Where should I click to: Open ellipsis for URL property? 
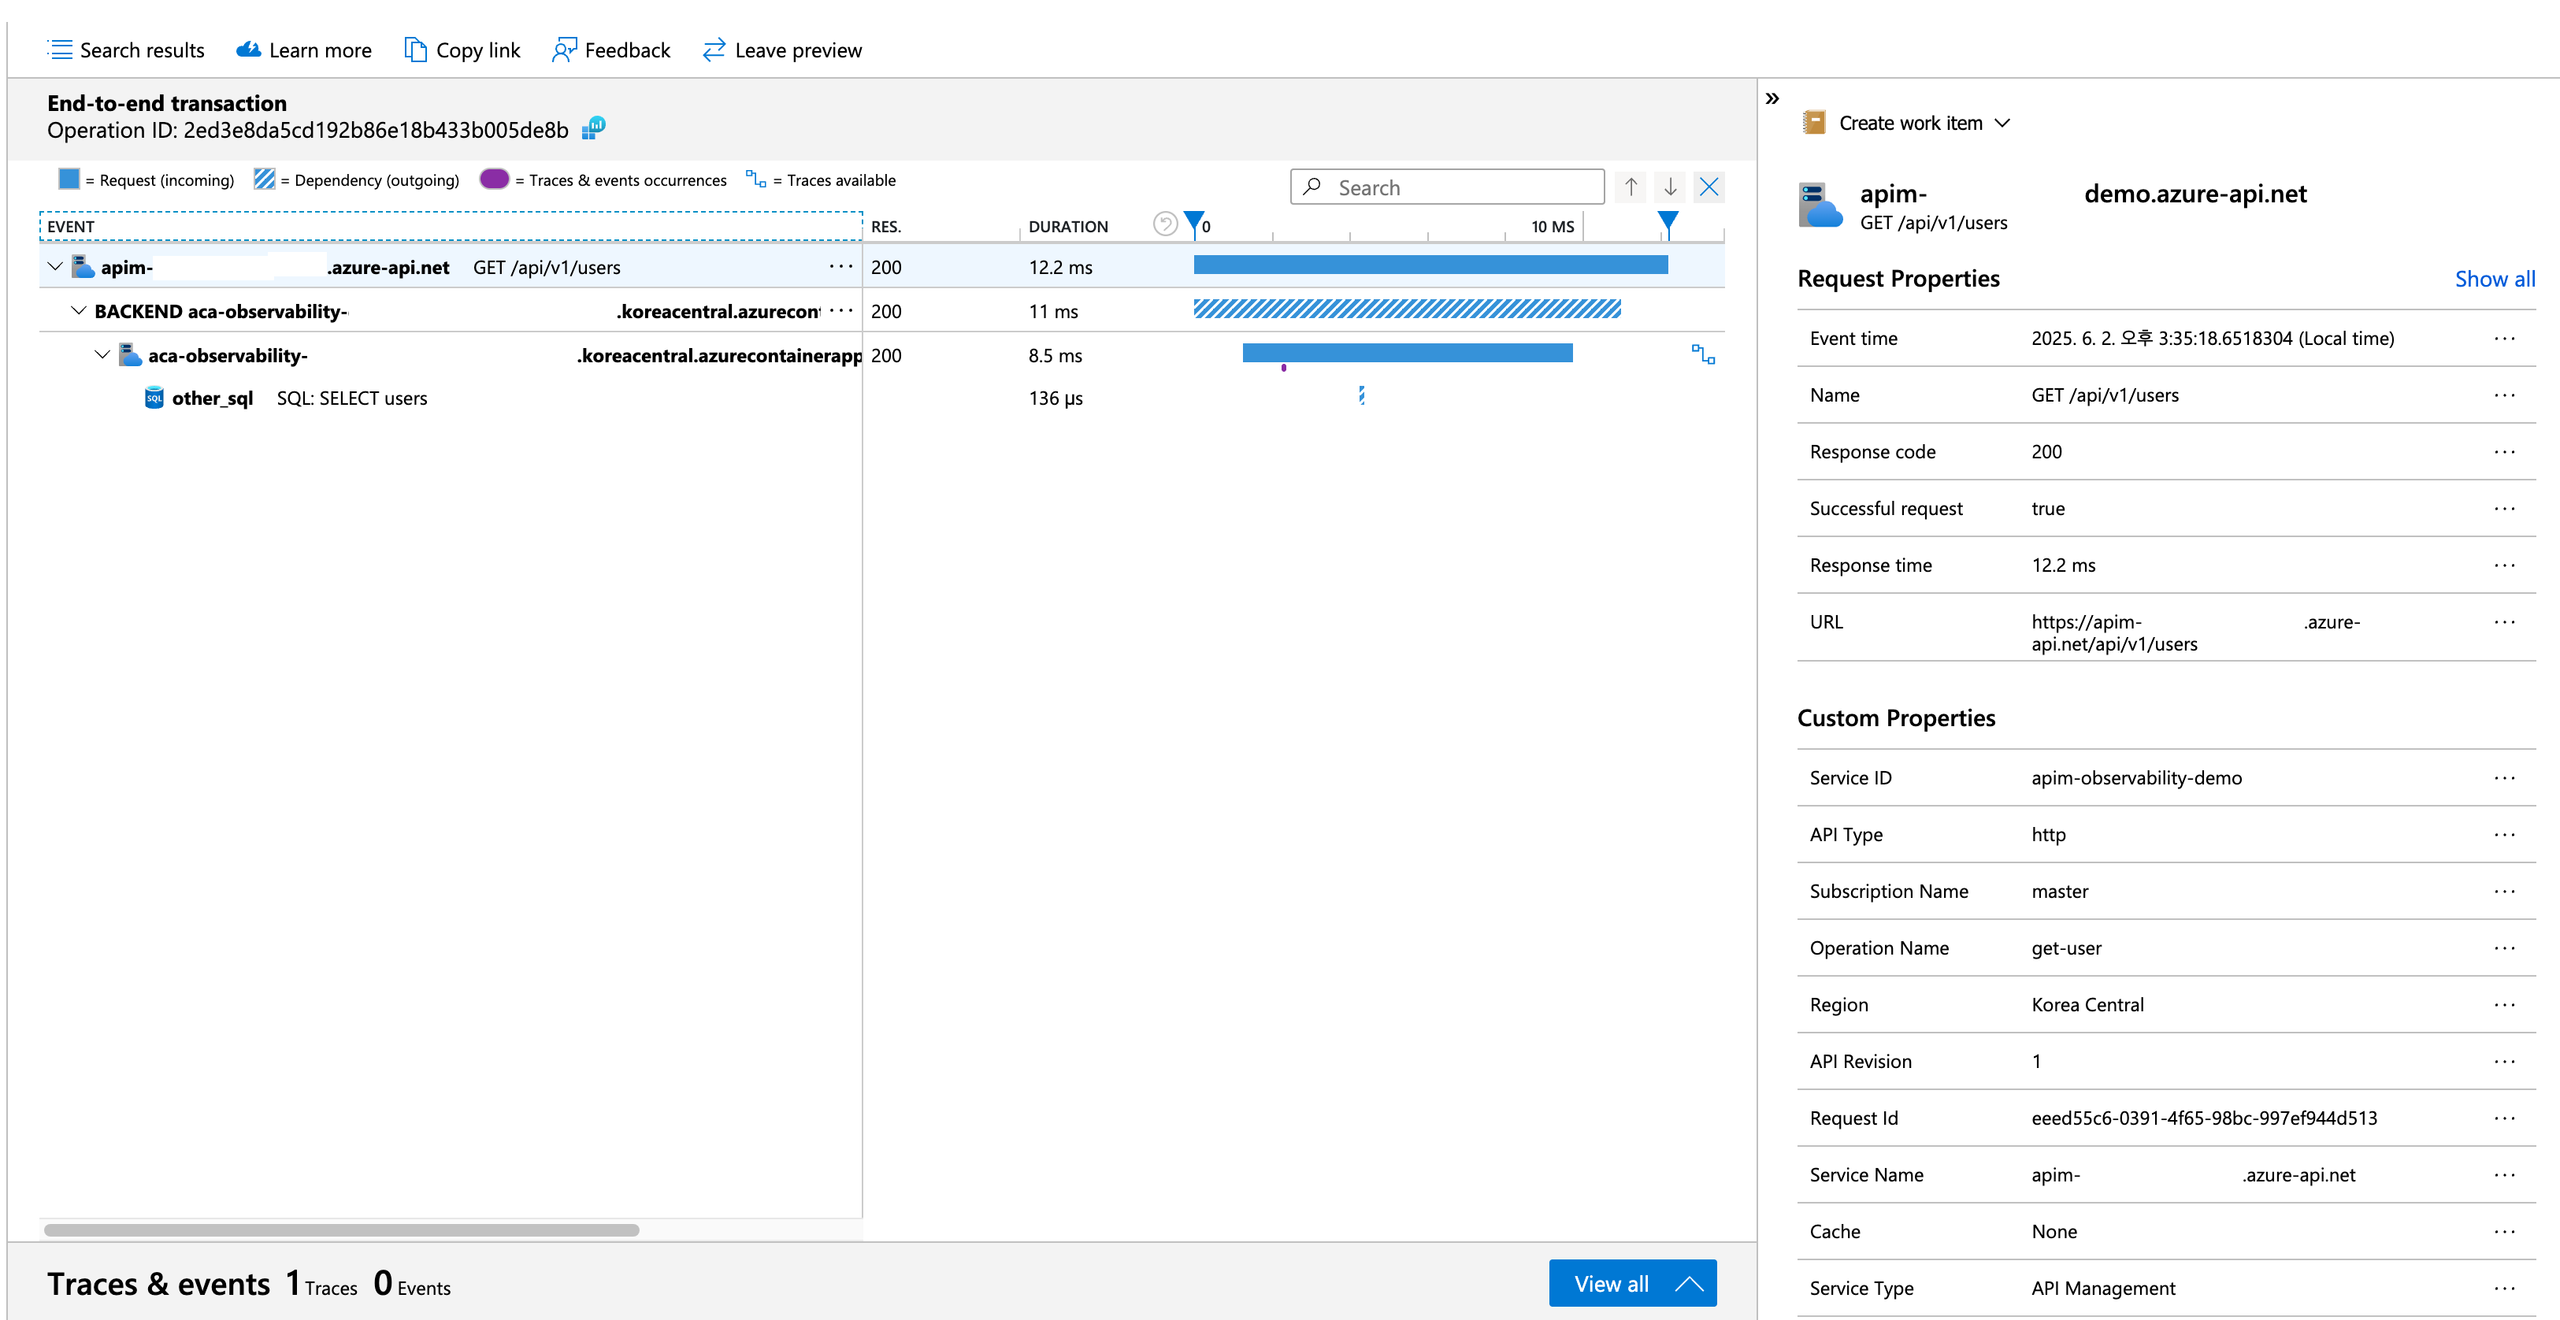tap(2504, 622)
